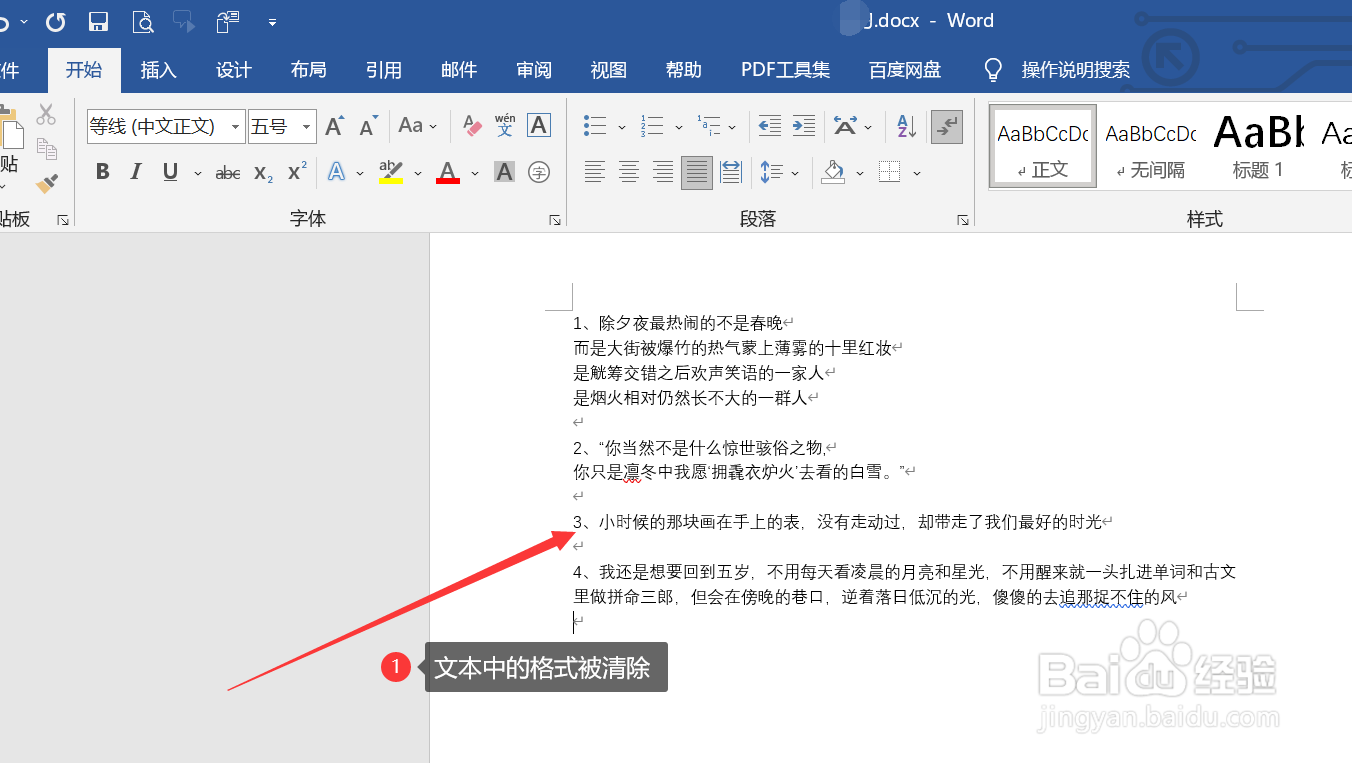Click the Multilevel List icon
The height and width of the screenshot is (763, 1352).
point(708,126)
